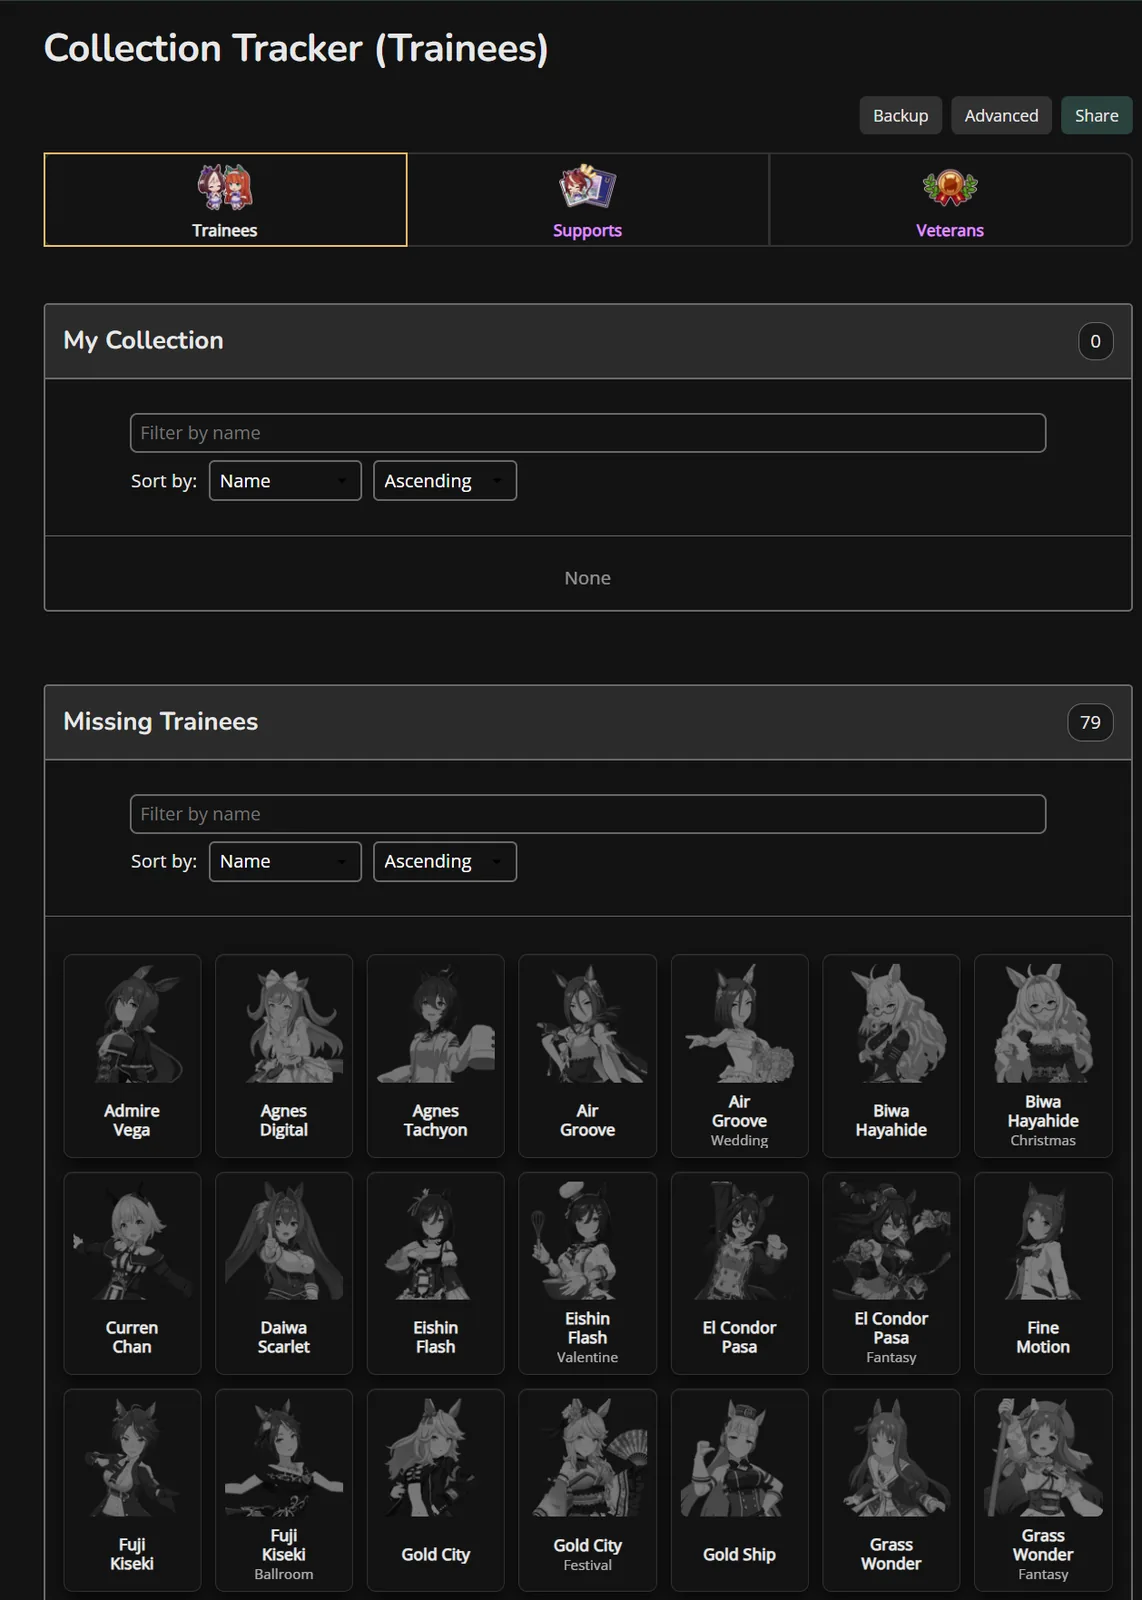Open My Collection sort-by Name dropdown
The width and height of the screenshot is (1142, 1600).
tap(285, 481)
